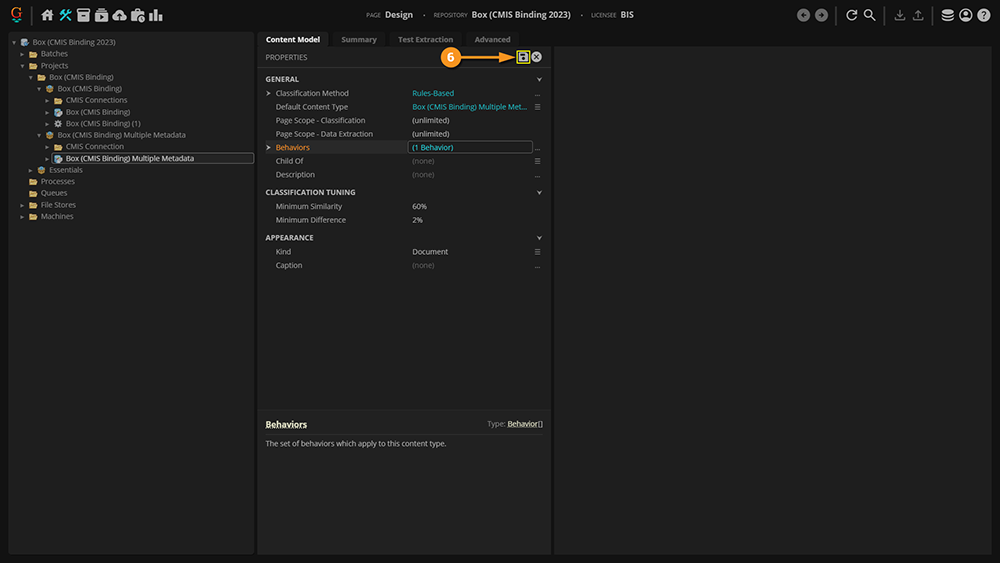Expand the Essentials node
The image size is (1000, 563).
click(31, 170)
